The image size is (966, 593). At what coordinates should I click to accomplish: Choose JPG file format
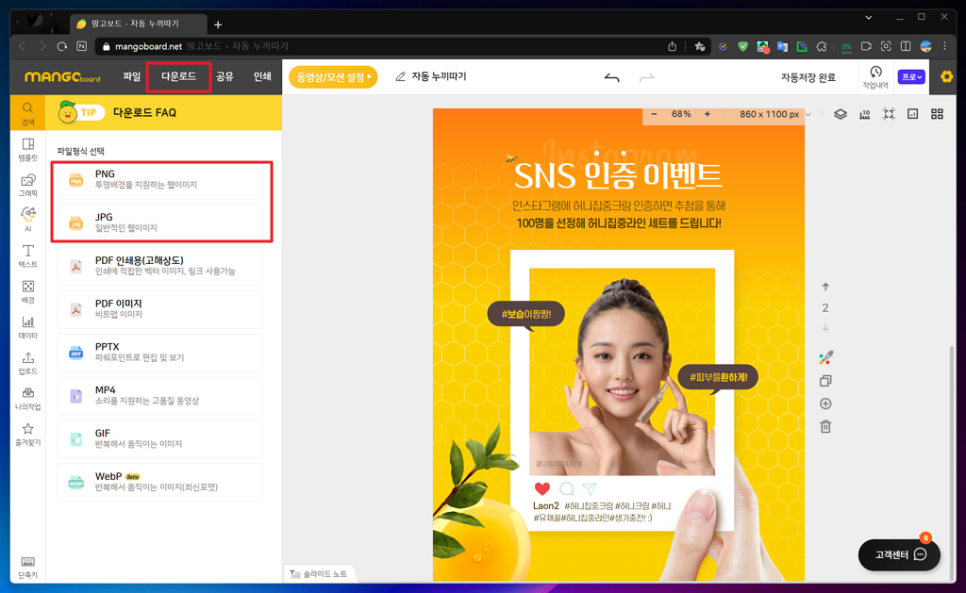coord(160,222)
